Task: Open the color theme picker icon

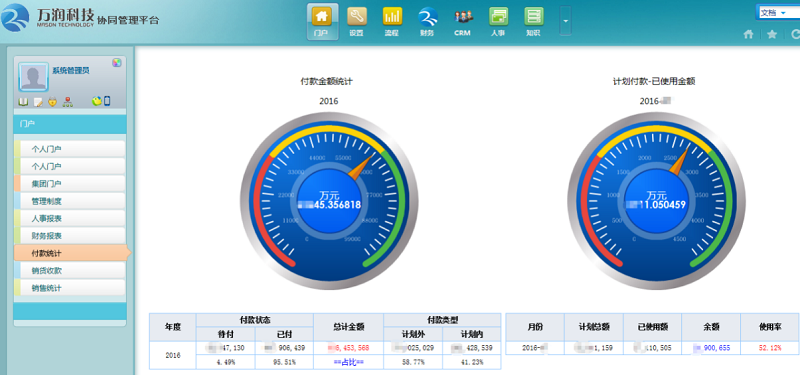Action: (117, 63)
